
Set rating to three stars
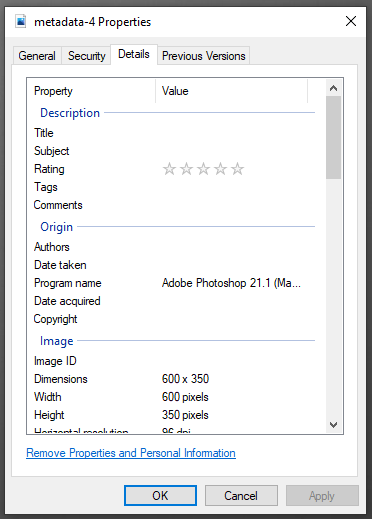pos(203,169)
